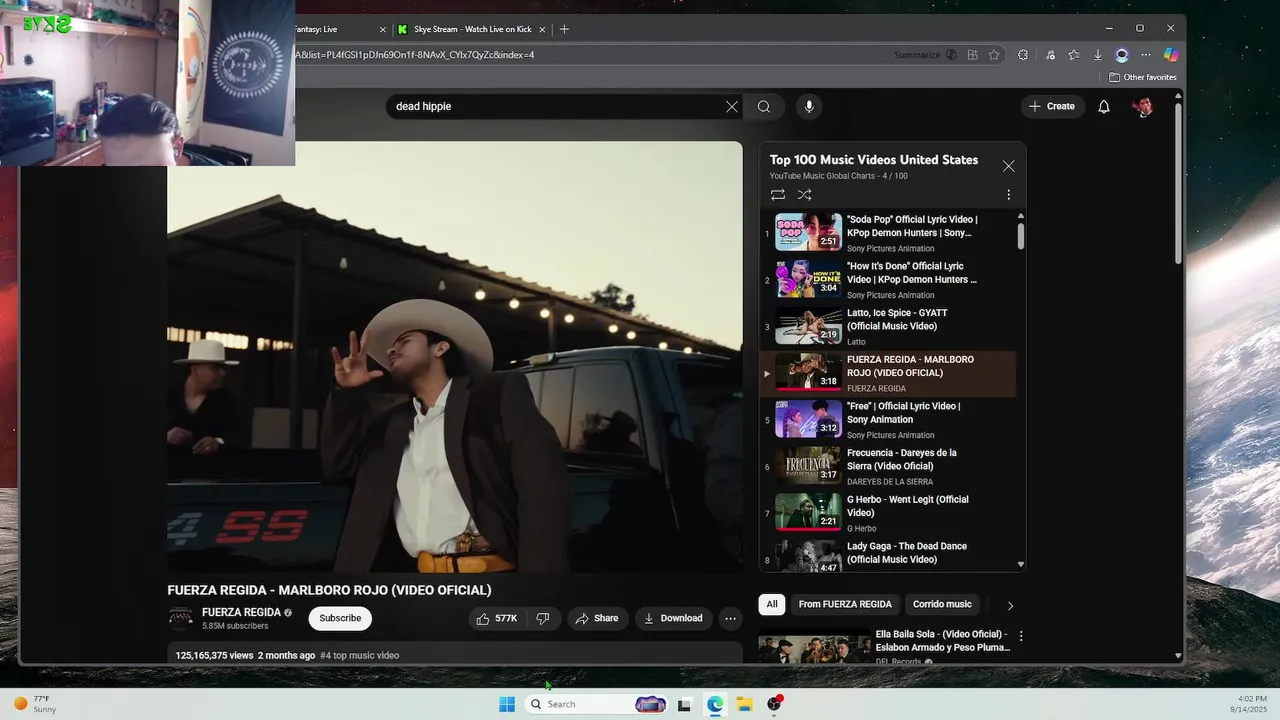This screenshot has width=1280, height=720.
Task: Close the 'Fantasy: Live' browser tab
Action: 382,29
